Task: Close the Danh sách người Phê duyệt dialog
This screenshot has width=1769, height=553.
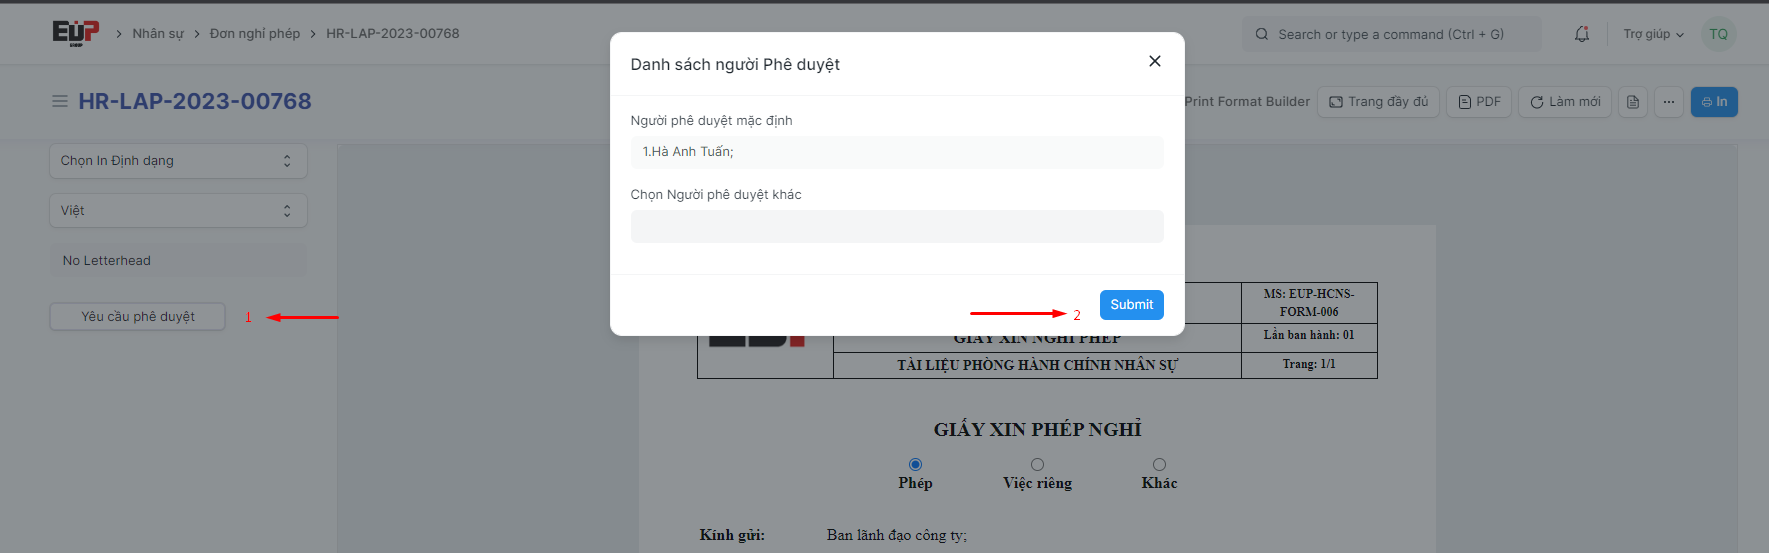Action: tap(1154, 62)
